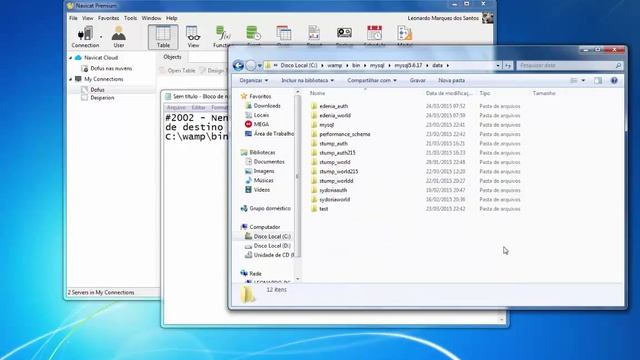Sort by Data de modificação column header
This screenshot has height=360, width=640.
pyautogui.click(x=449, y=93)
